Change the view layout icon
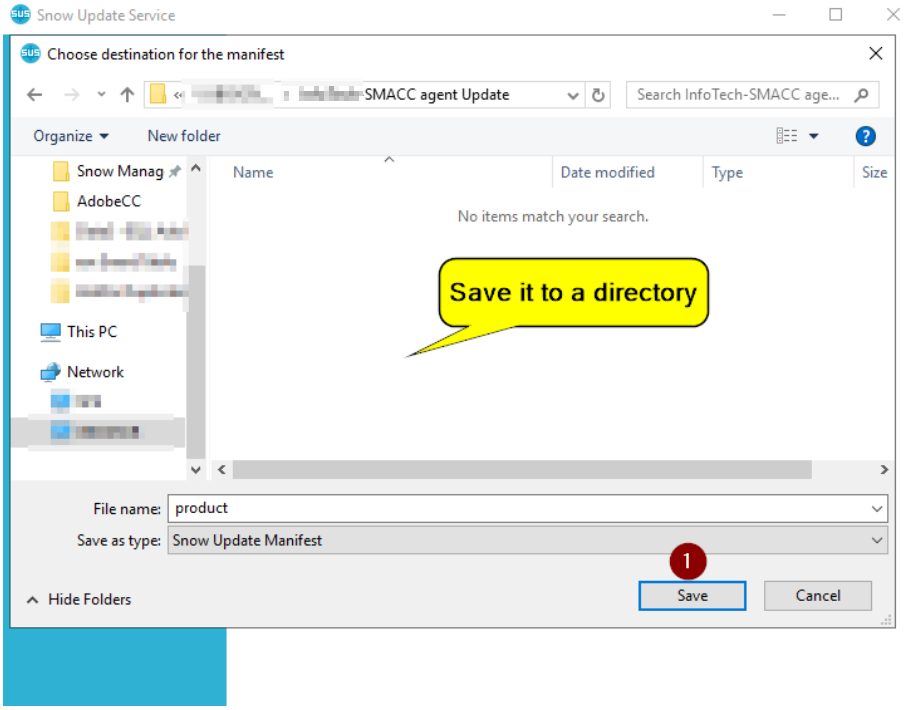The image size is (918, 710). pos(786,136)
